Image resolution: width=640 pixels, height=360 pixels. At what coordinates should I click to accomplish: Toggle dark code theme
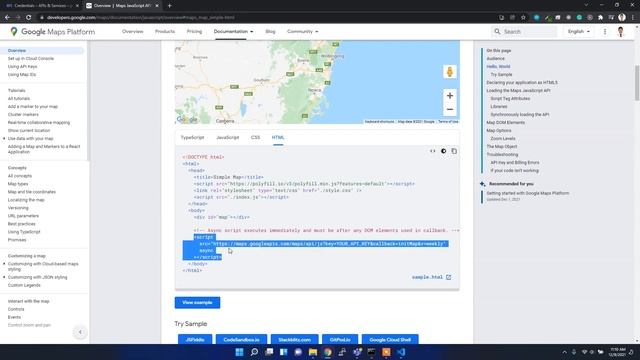443,151
